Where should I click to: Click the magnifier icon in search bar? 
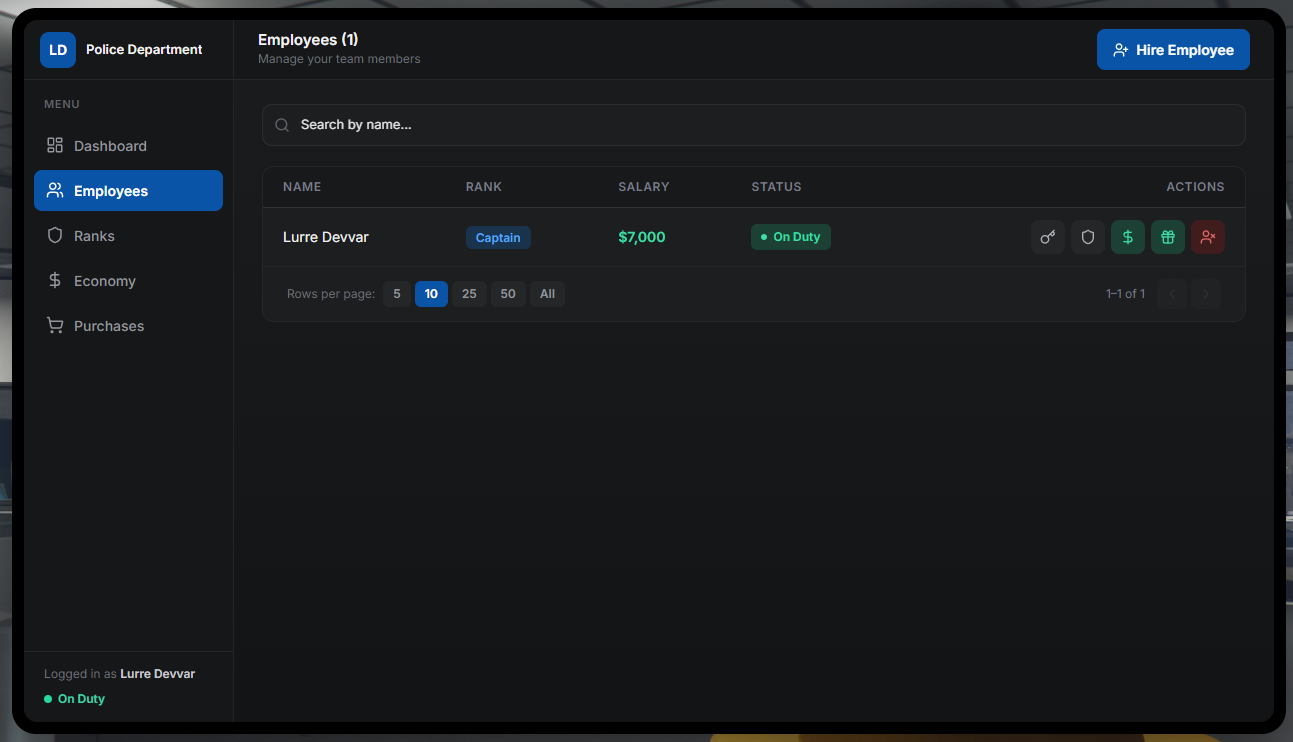[x=282, y=125]
